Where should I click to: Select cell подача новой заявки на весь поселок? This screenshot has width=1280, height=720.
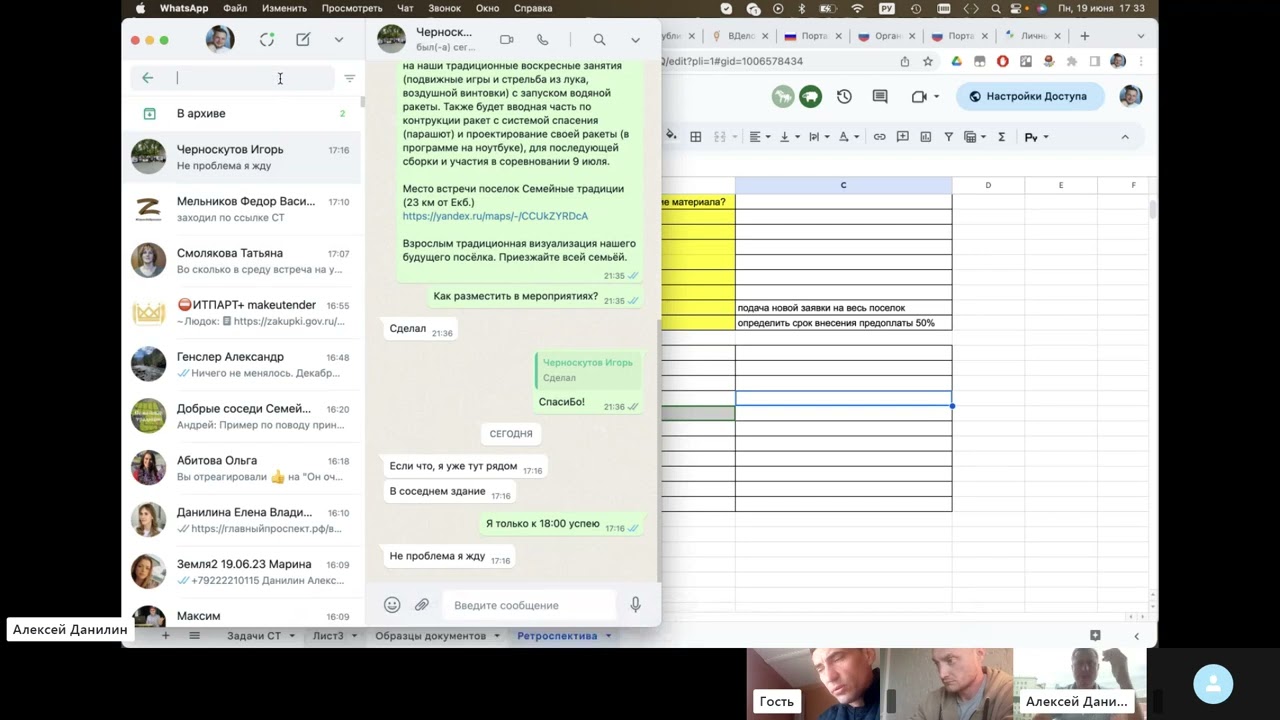(x=843, y=308)
